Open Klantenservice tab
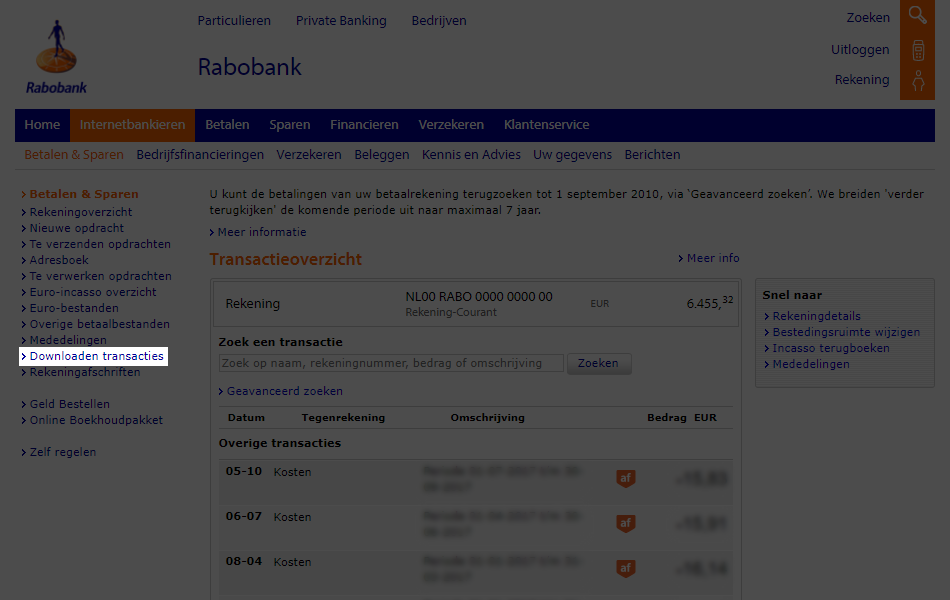The width and height of the screenshot is (950, 600). coord(546,125)
